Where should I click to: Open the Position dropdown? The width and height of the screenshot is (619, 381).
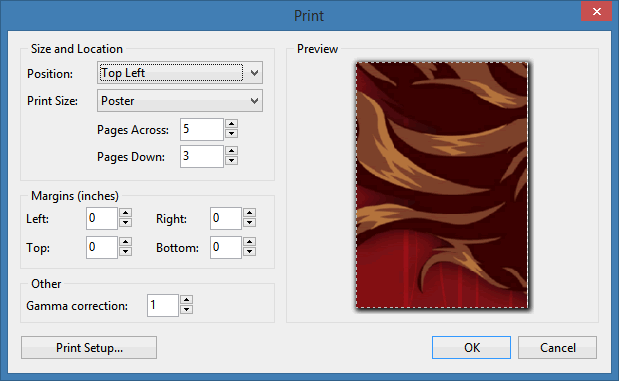pos(180,73)
